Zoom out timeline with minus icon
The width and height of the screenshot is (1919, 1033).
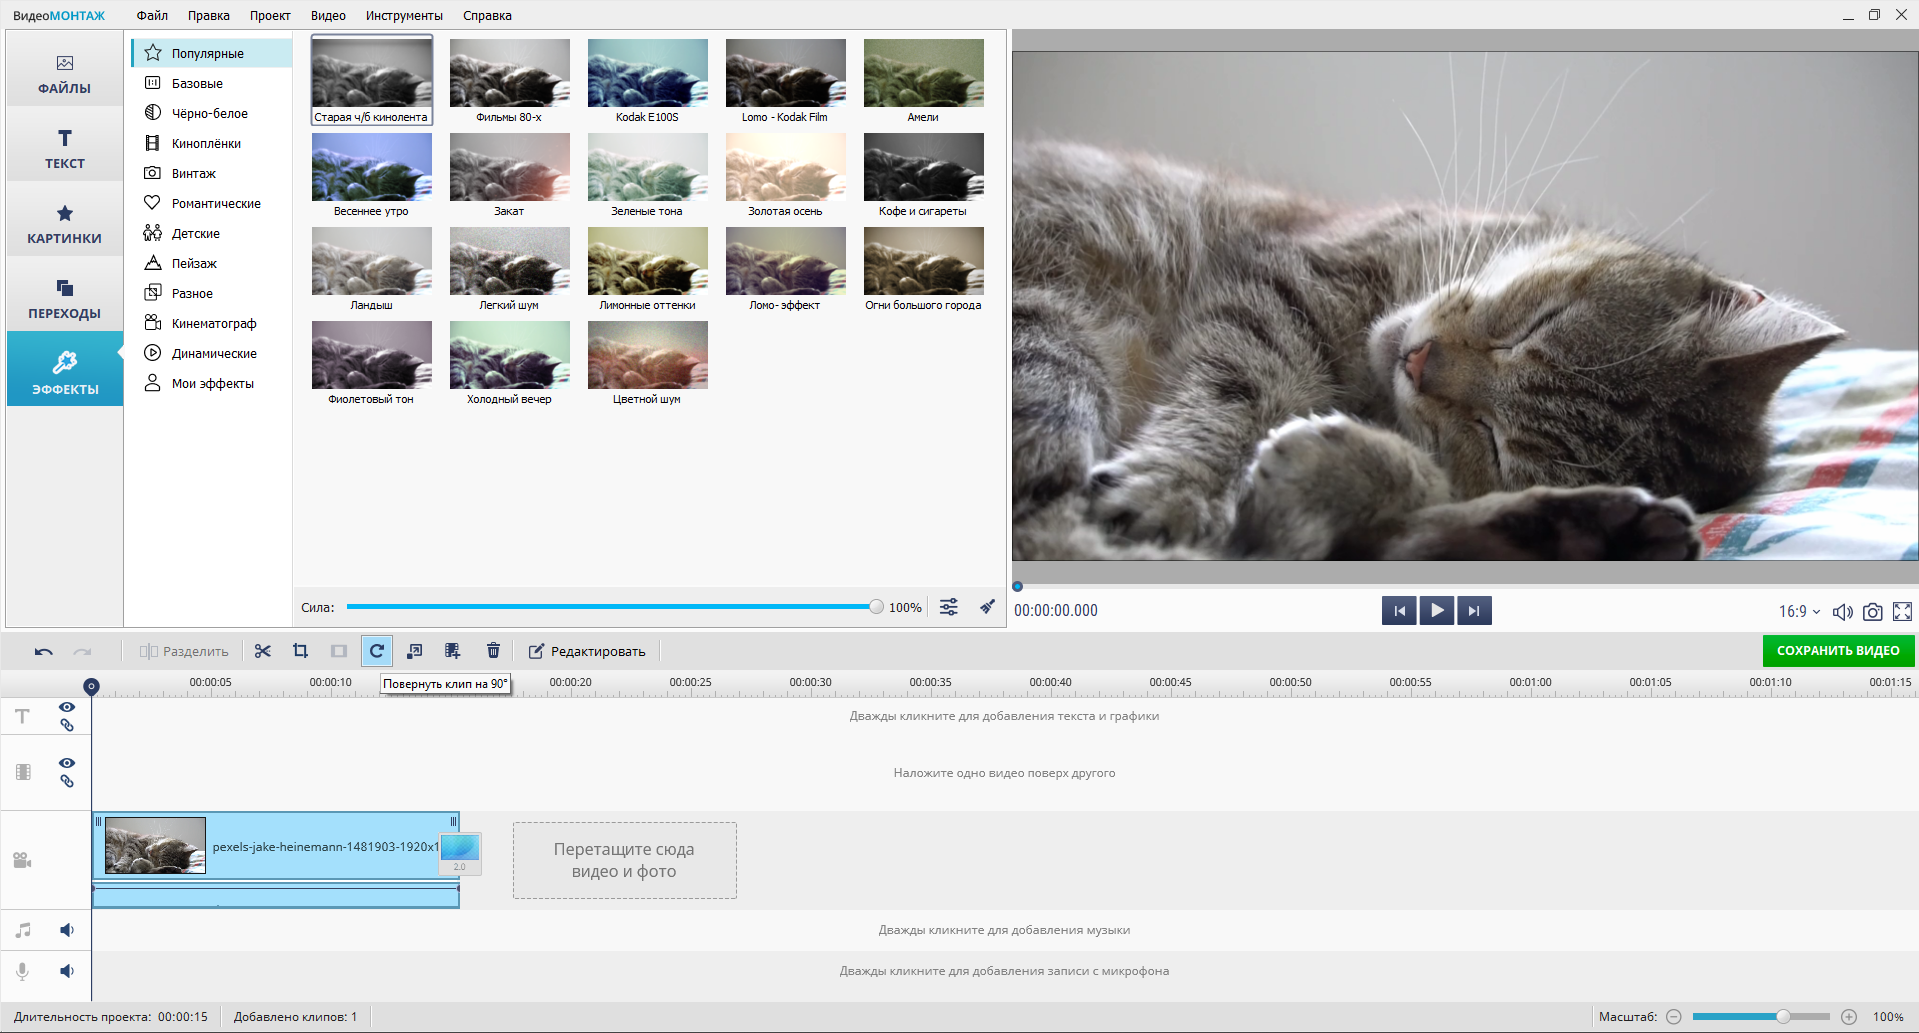[x=1673, y=1017]
